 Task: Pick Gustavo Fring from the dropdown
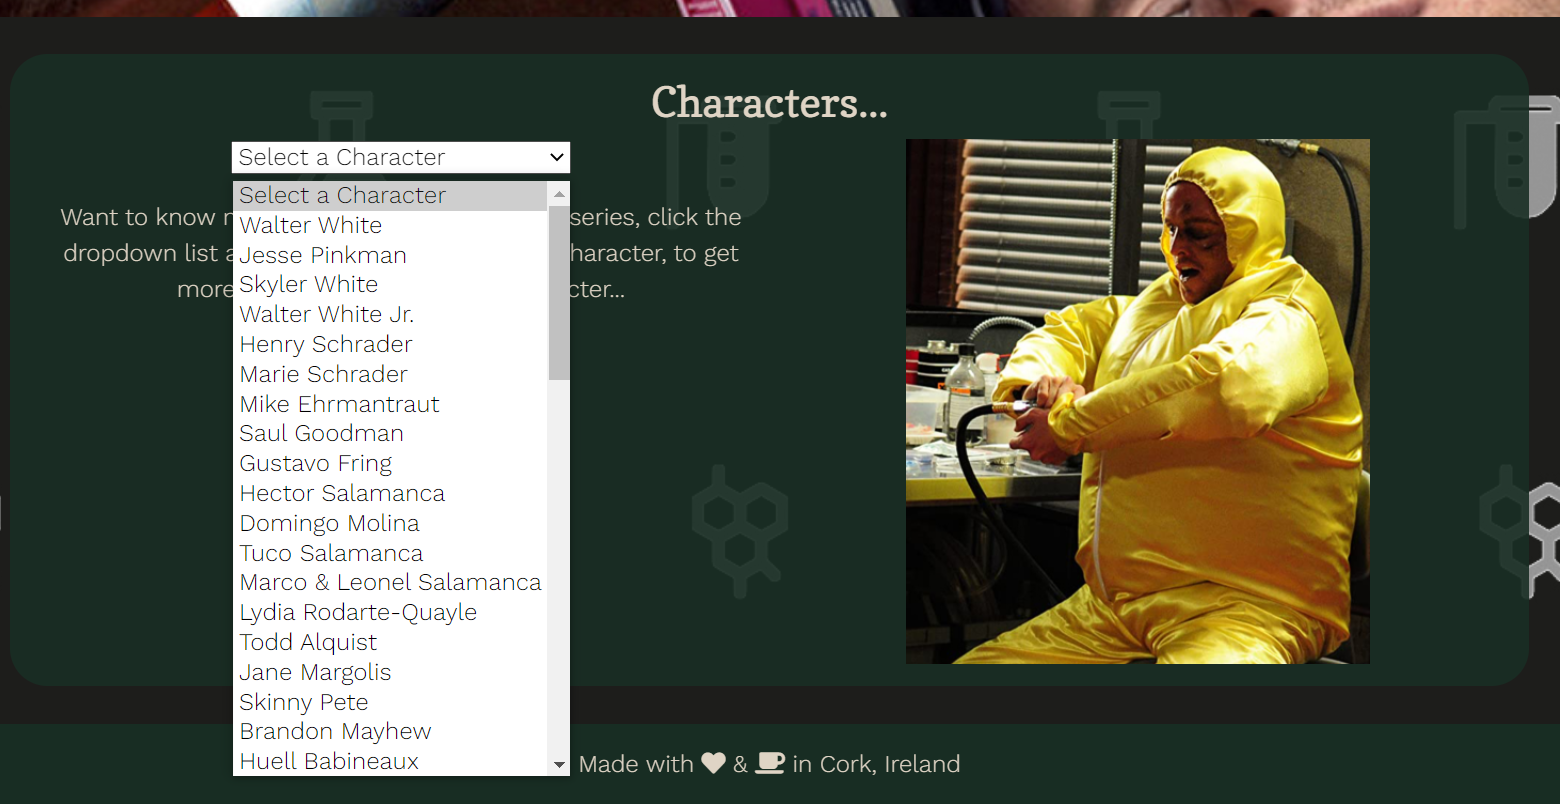coord(391,464)
